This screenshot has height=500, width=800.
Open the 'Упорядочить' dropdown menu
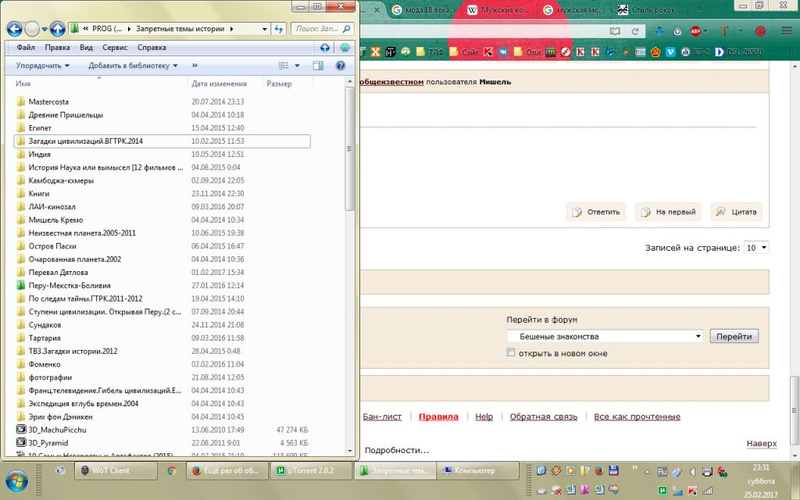[x=42, y=65]
